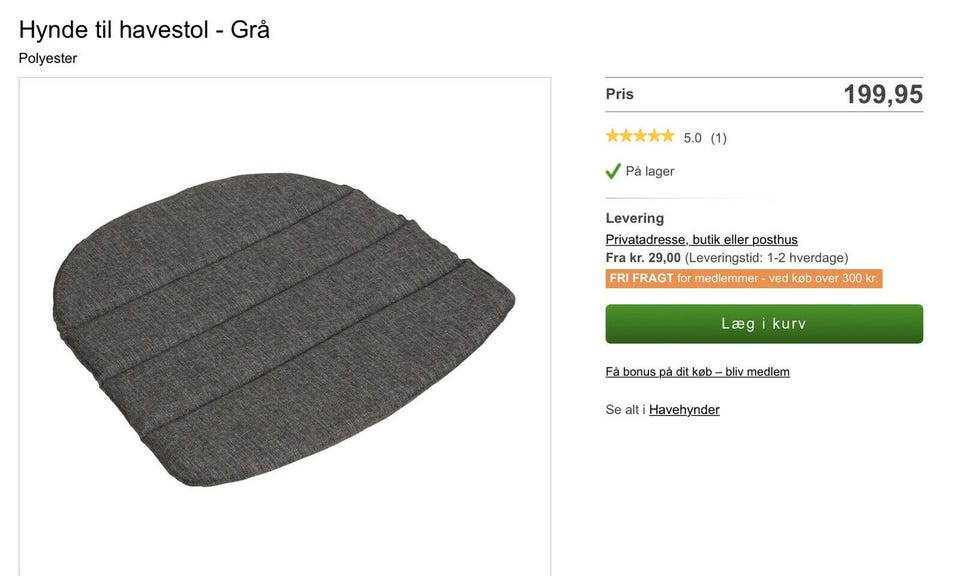Click the 199,95 price
960x576 pixels.
882,95
